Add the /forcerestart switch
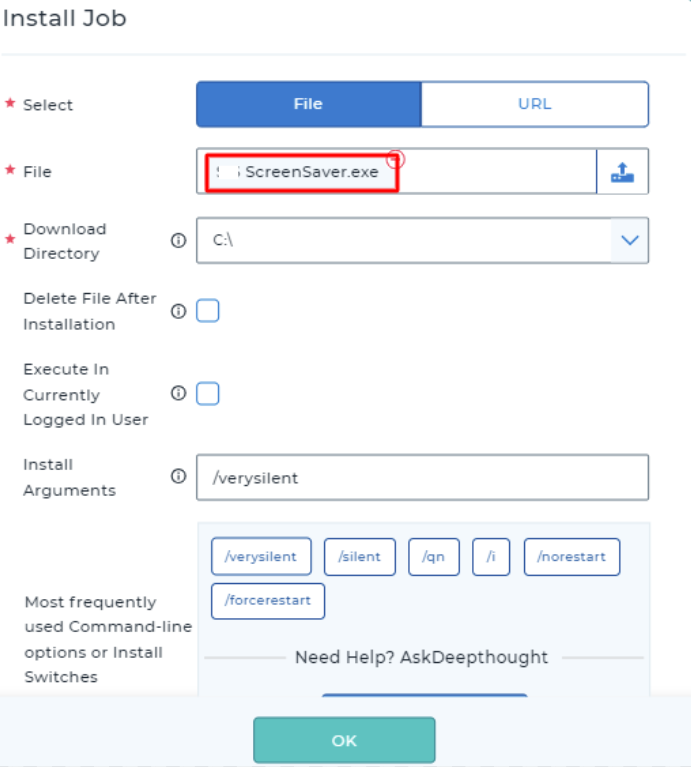The image size is (691, 767). coord(268,601)
